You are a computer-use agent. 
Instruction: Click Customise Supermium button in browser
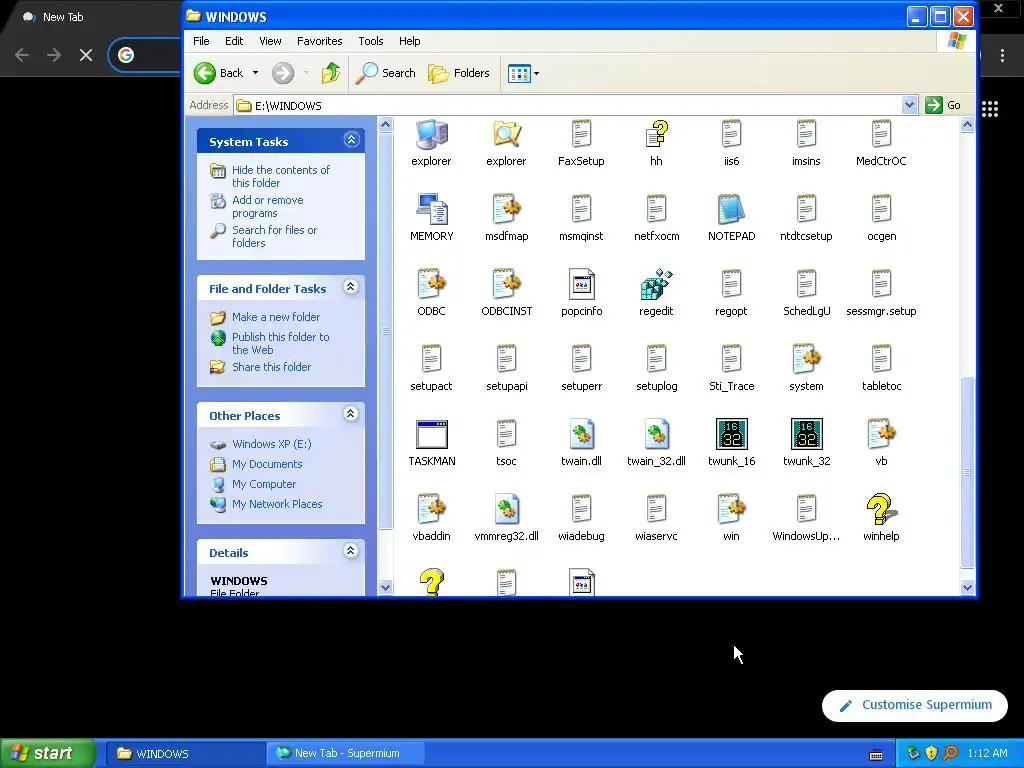[914, 705]
